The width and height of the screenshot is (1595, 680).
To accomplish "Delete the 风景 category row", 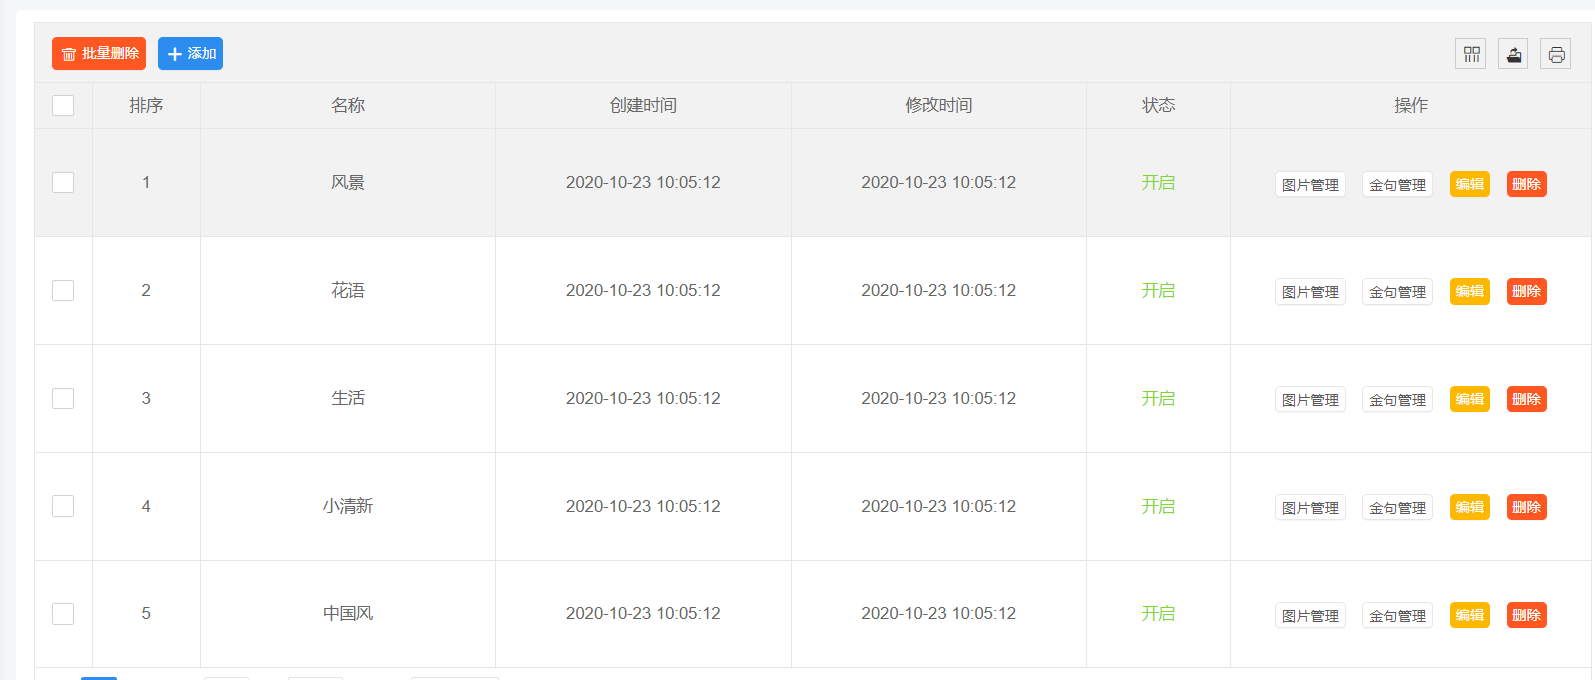I will pyautogui.click(x=1526, y=184).
